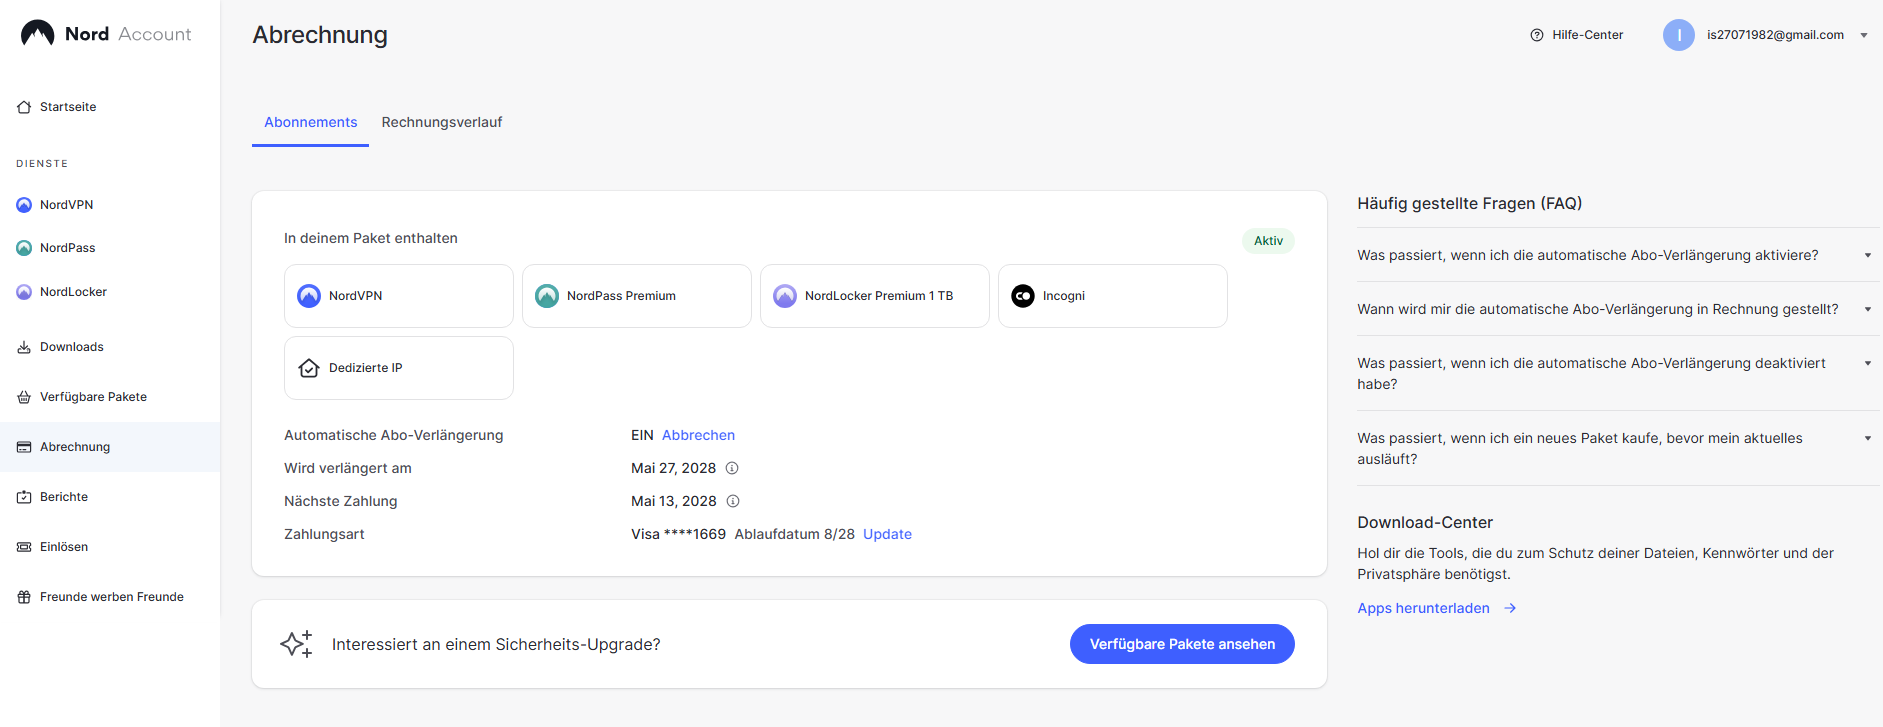Click info icon next to Mai 13, 2028
Screen dimensions: 1883x727
[x=733, y=501]
